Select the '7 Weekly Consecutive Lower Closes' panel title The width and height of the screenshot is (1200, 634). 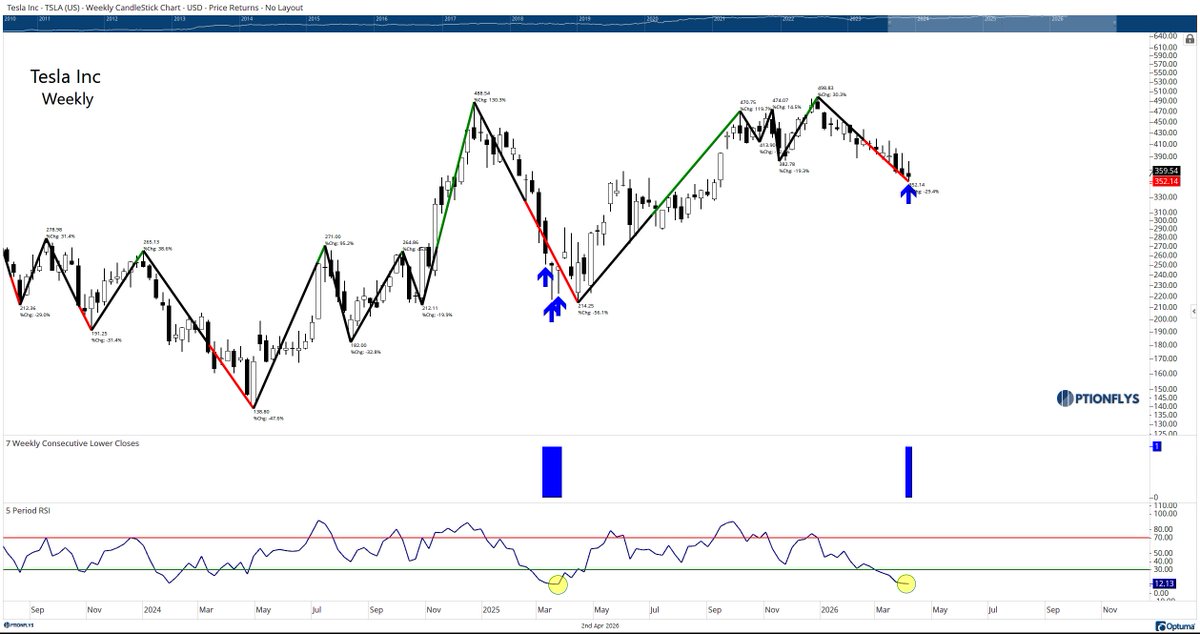point(73,441)
